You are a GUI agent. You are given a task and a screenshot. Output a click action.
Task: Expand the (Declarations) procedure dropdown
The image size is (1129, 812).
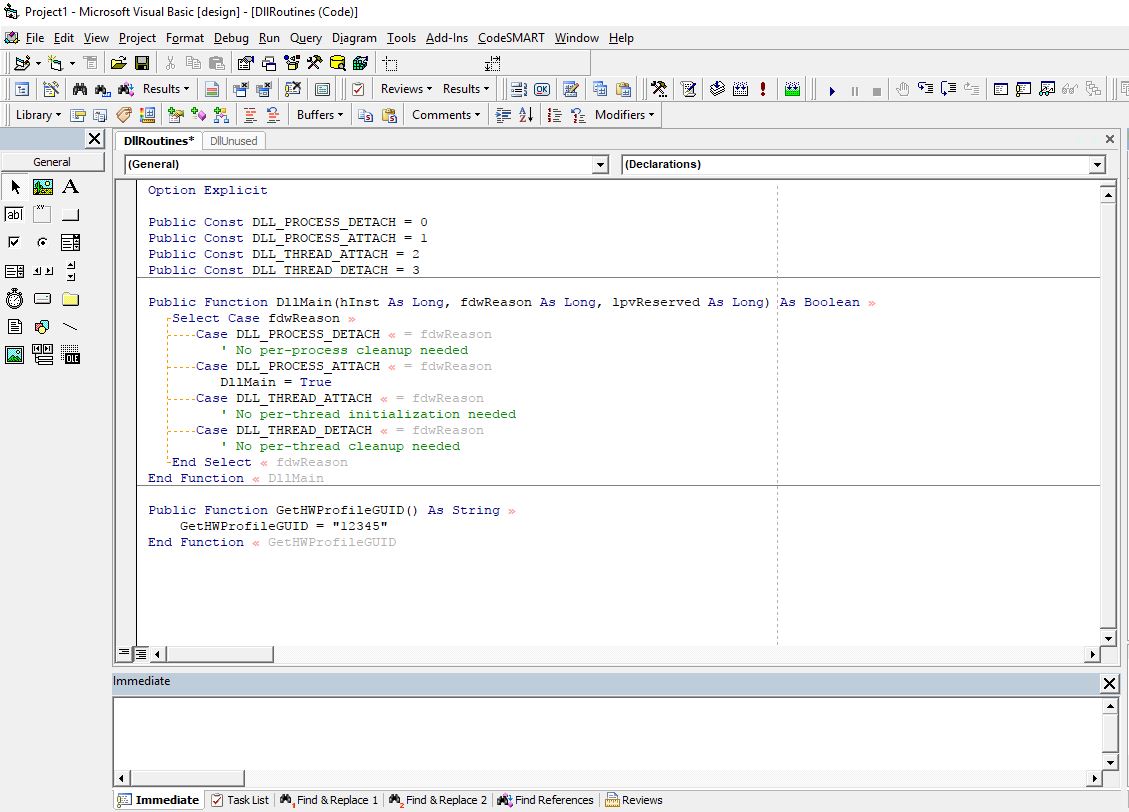[1097, 165]
